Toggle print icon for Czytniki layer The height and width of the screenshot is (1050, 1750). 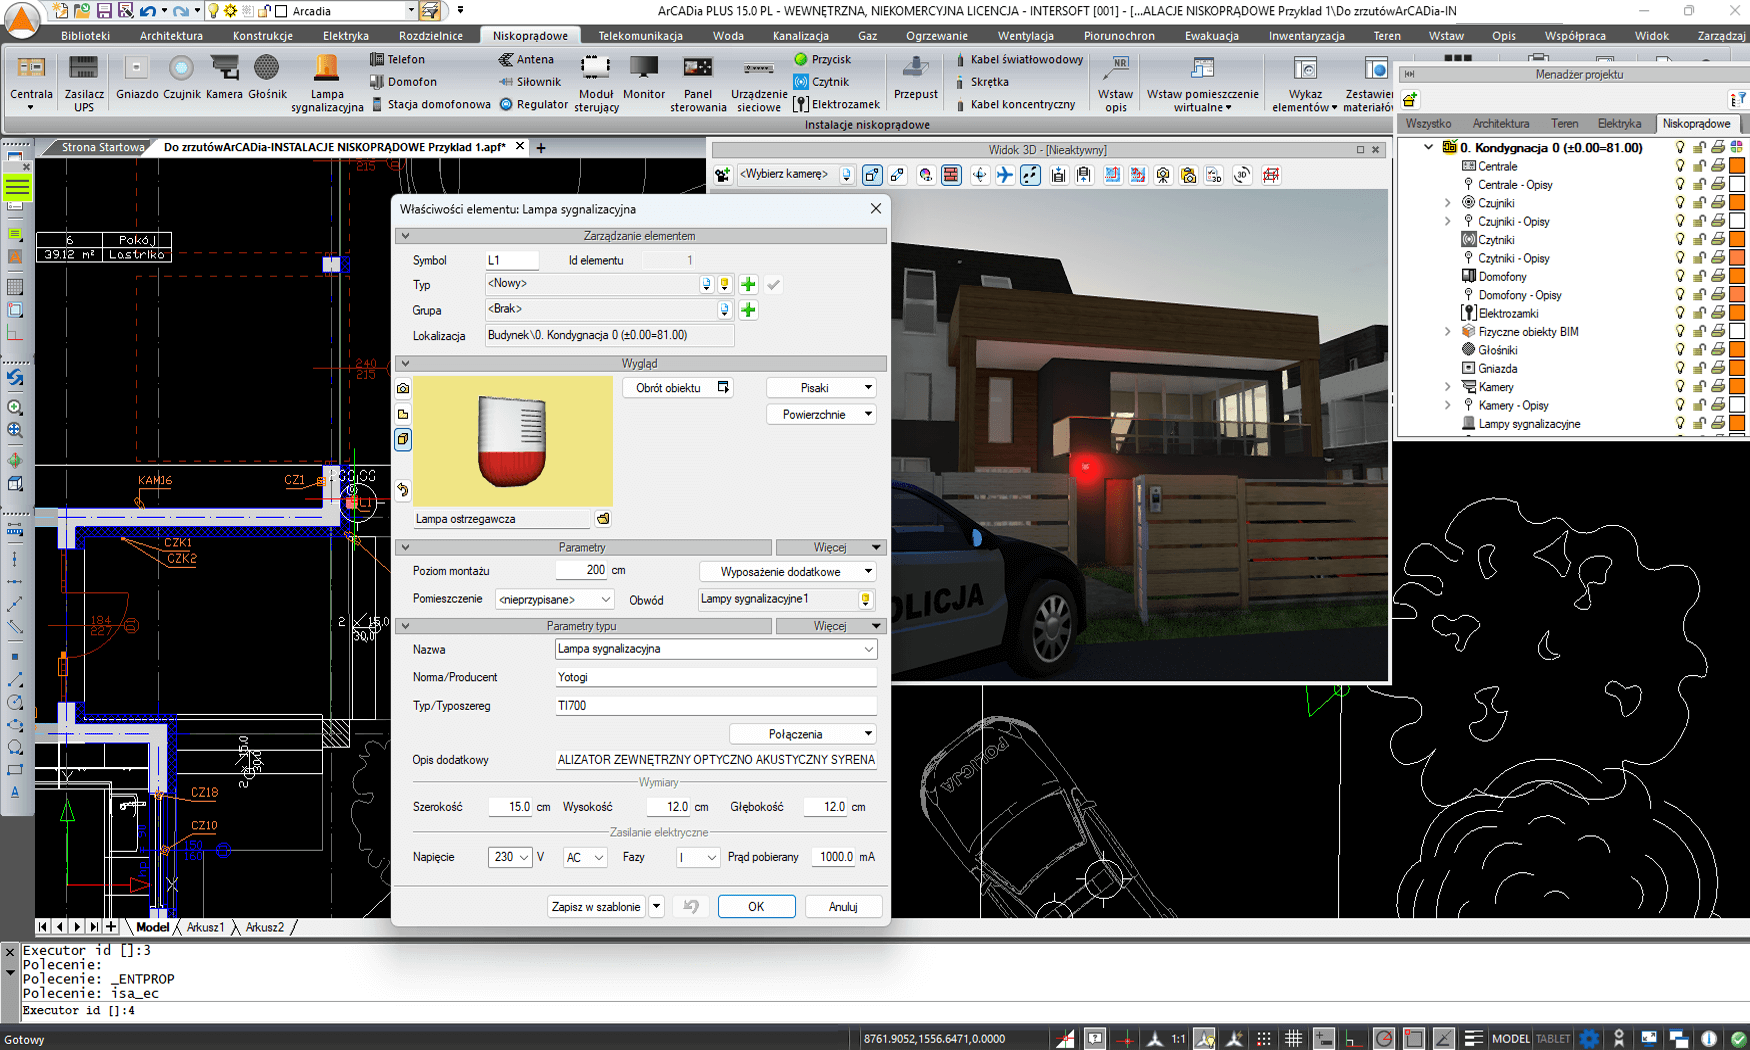coord(1718,240)
